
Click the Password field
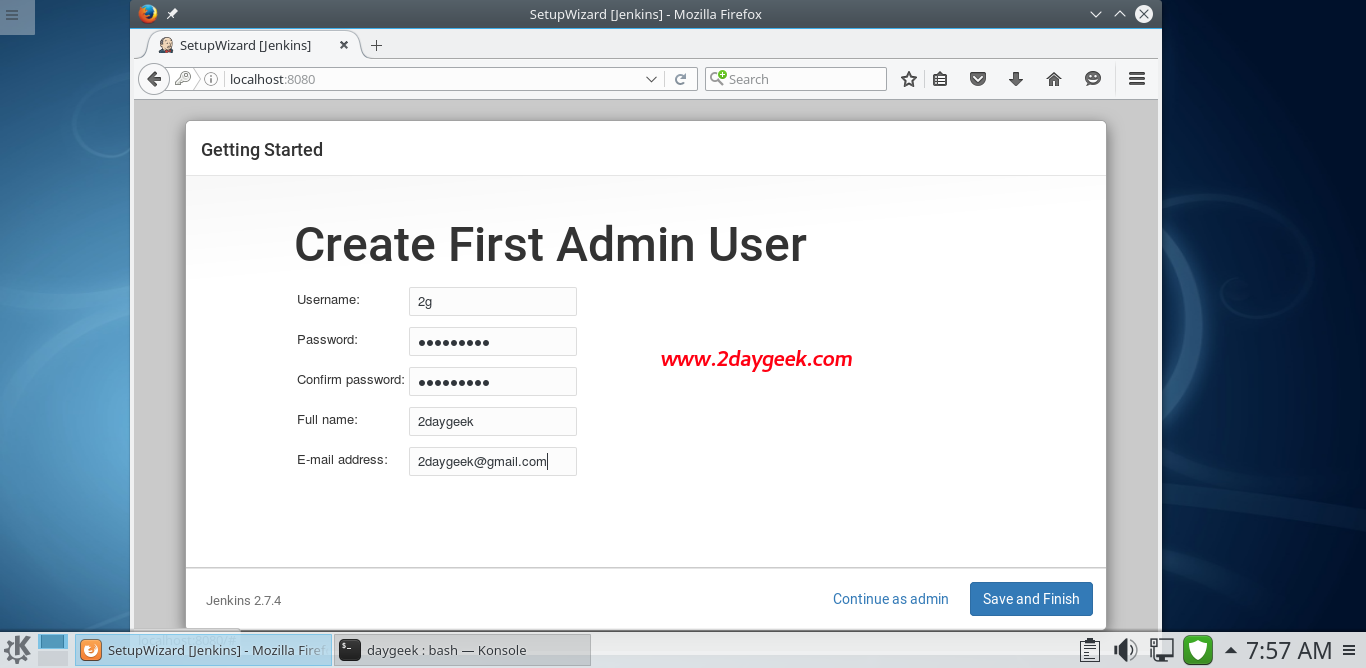493,341
